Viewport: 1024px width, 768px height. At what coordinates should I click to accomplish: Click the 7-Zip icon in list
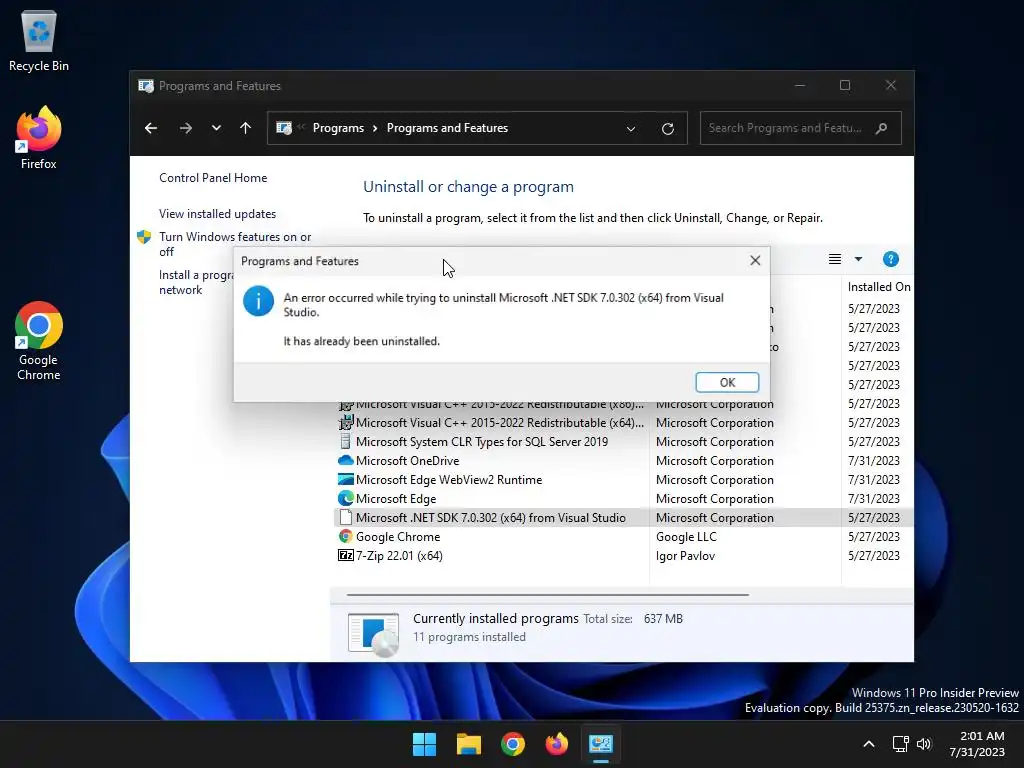tap(345, 555)
